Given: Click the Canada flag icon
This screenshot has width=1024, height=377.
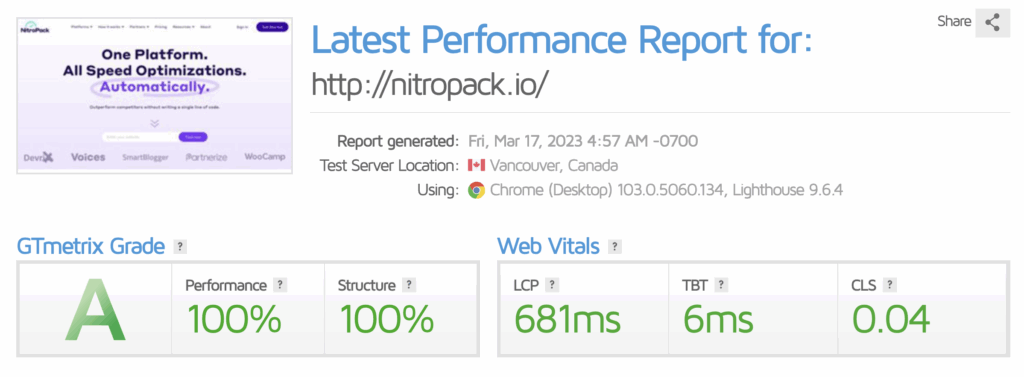Looking at the screenshot, I should pos(476,165).
